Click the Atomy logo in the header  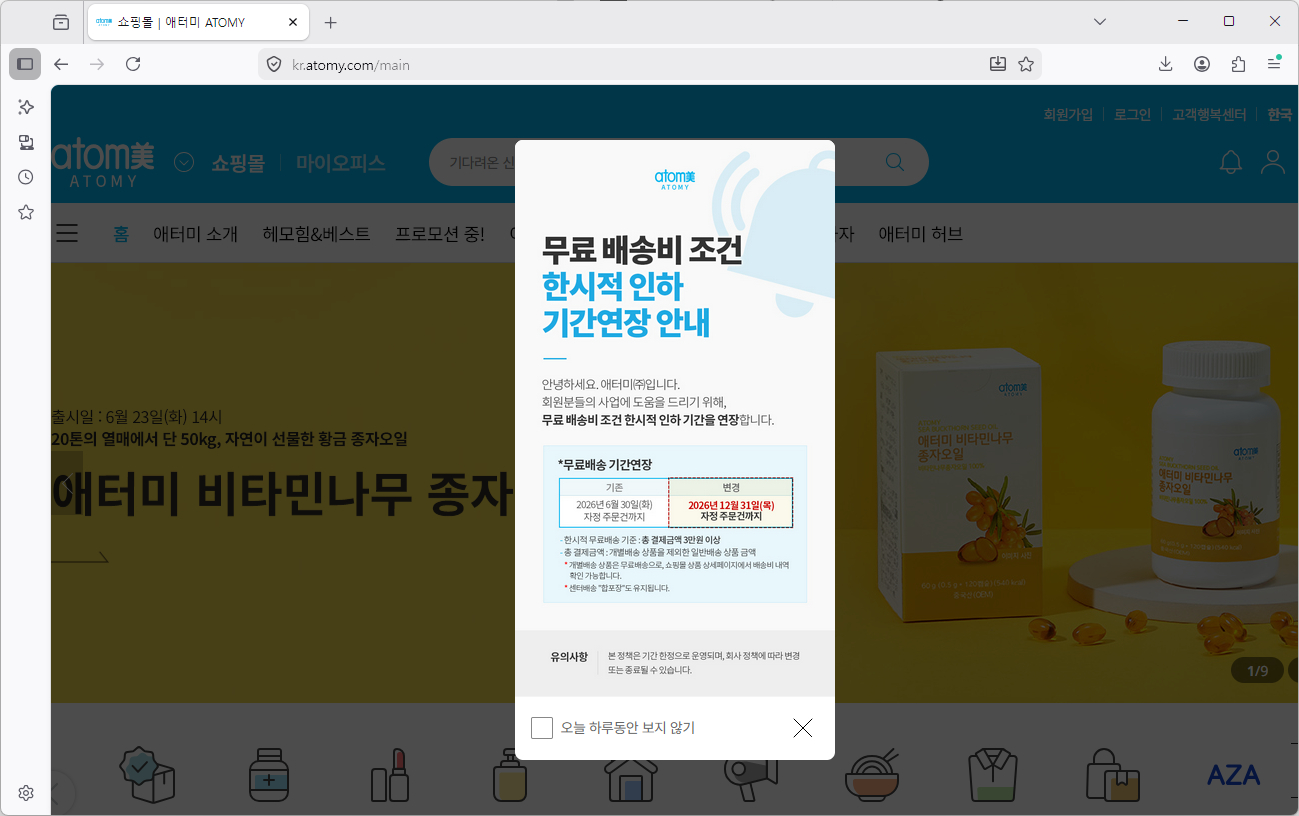pyautogui.click(x=103, y=164)
